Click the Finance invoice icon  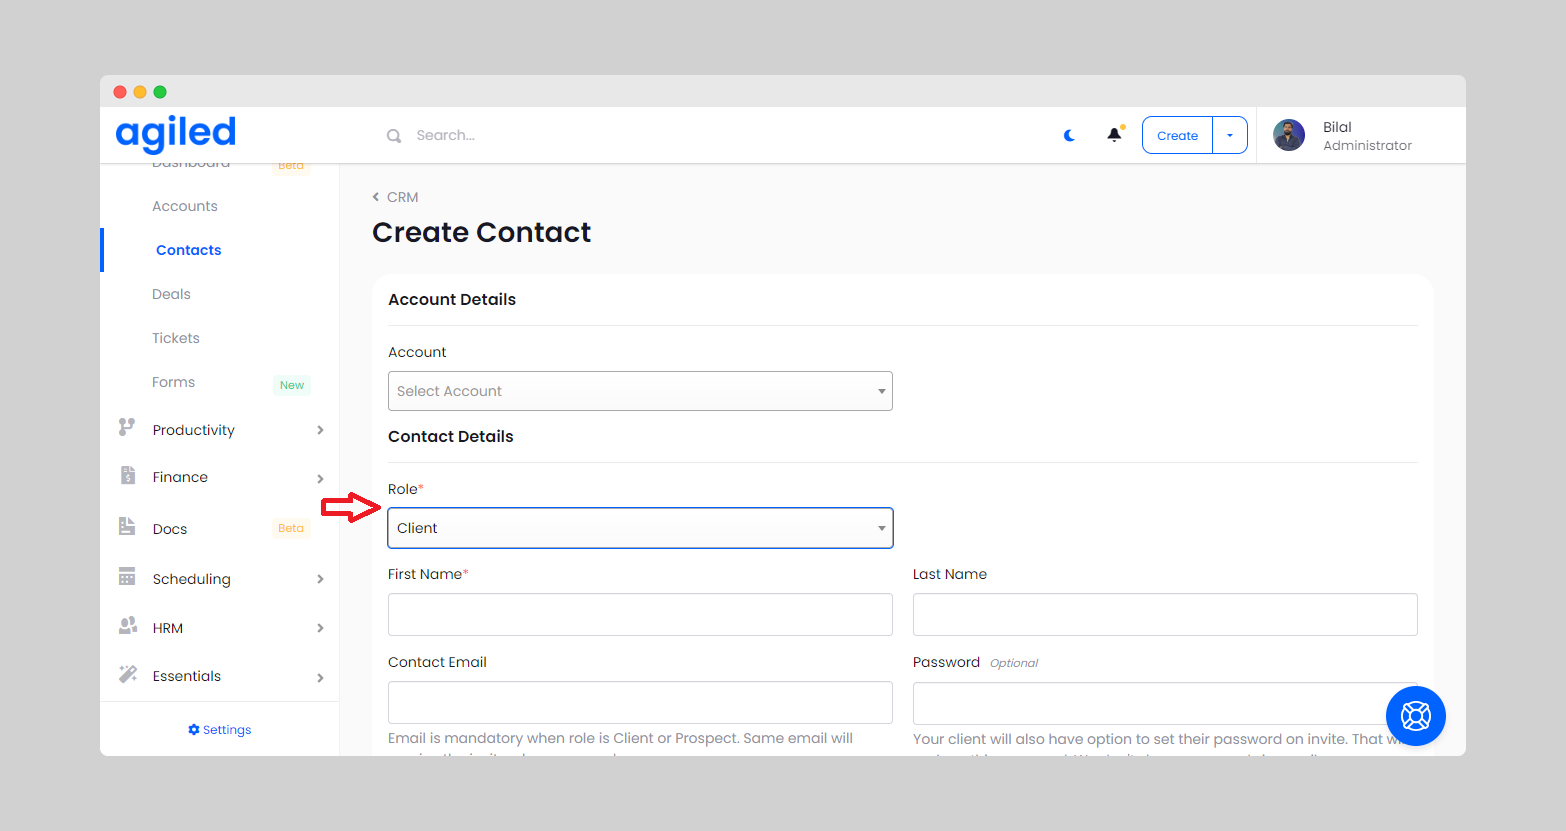128,476
